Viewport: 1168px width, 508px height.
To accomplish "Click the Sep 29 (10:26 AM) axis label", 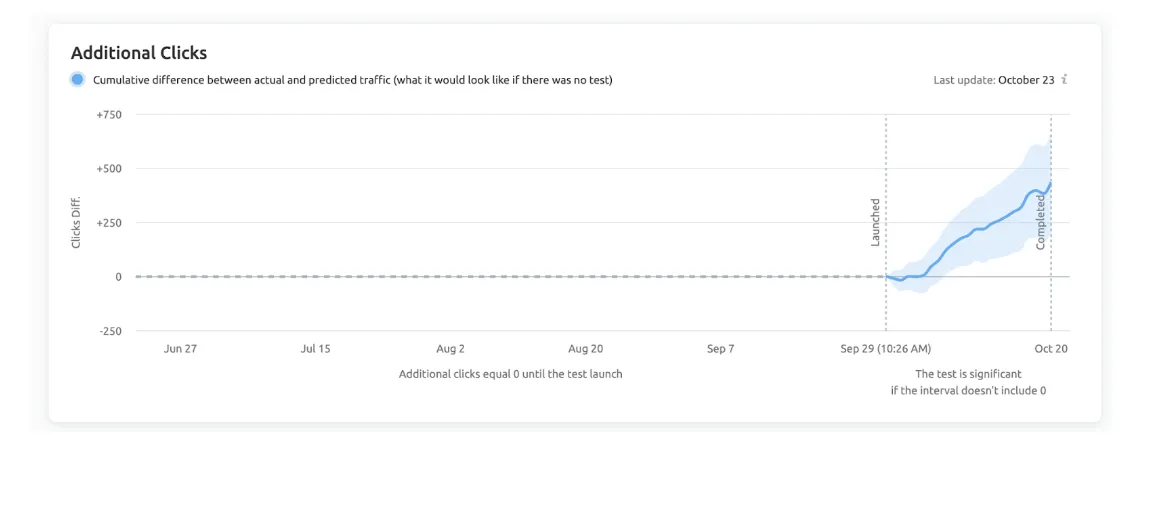I will (x=885, y=349).
